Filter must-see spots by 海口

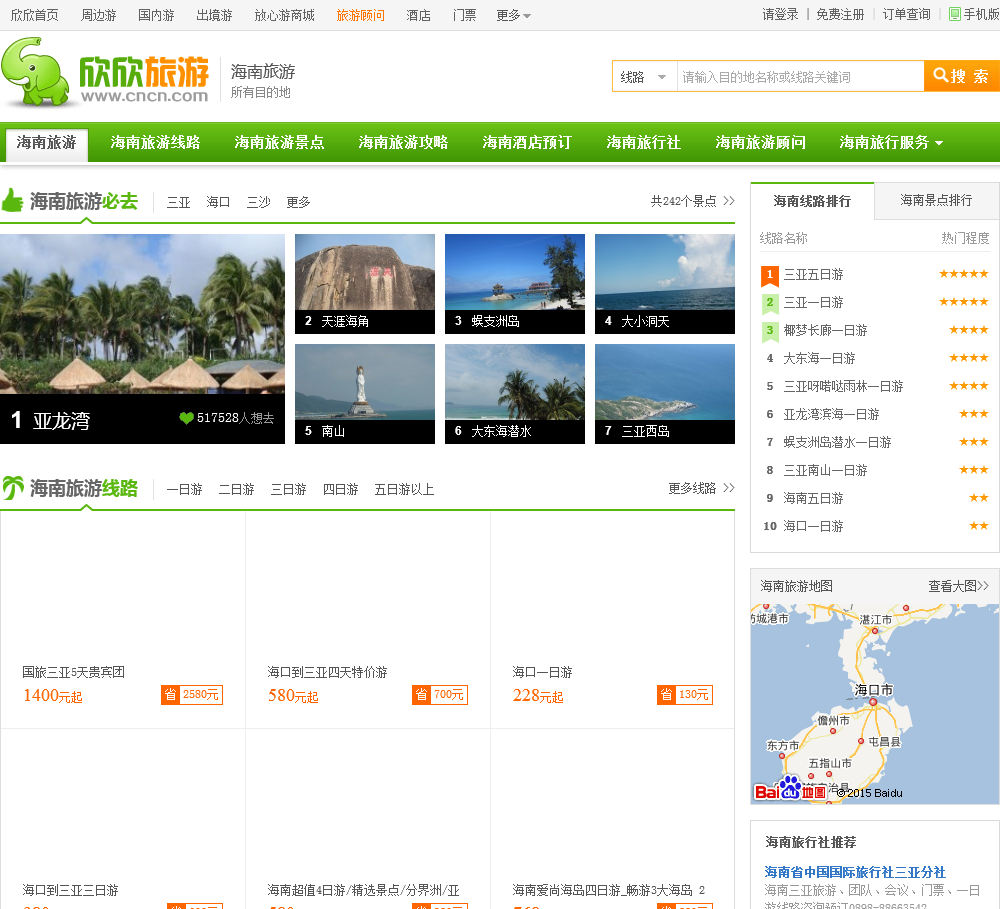[218, 202]
